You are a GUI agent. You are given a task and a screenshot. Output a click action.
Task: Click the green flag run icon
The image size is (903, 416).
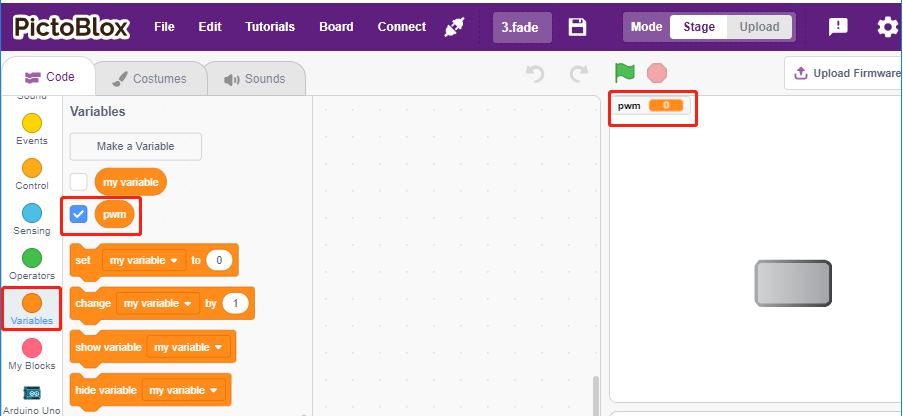(625, 73)
